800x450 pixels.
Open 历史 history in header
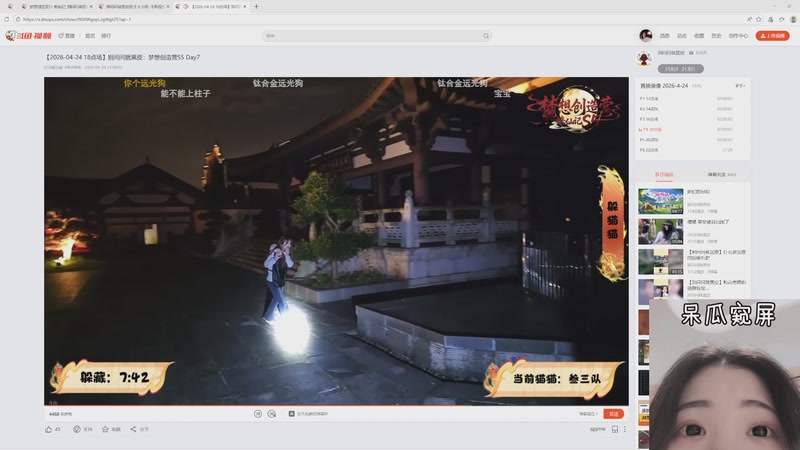[716, 36]
